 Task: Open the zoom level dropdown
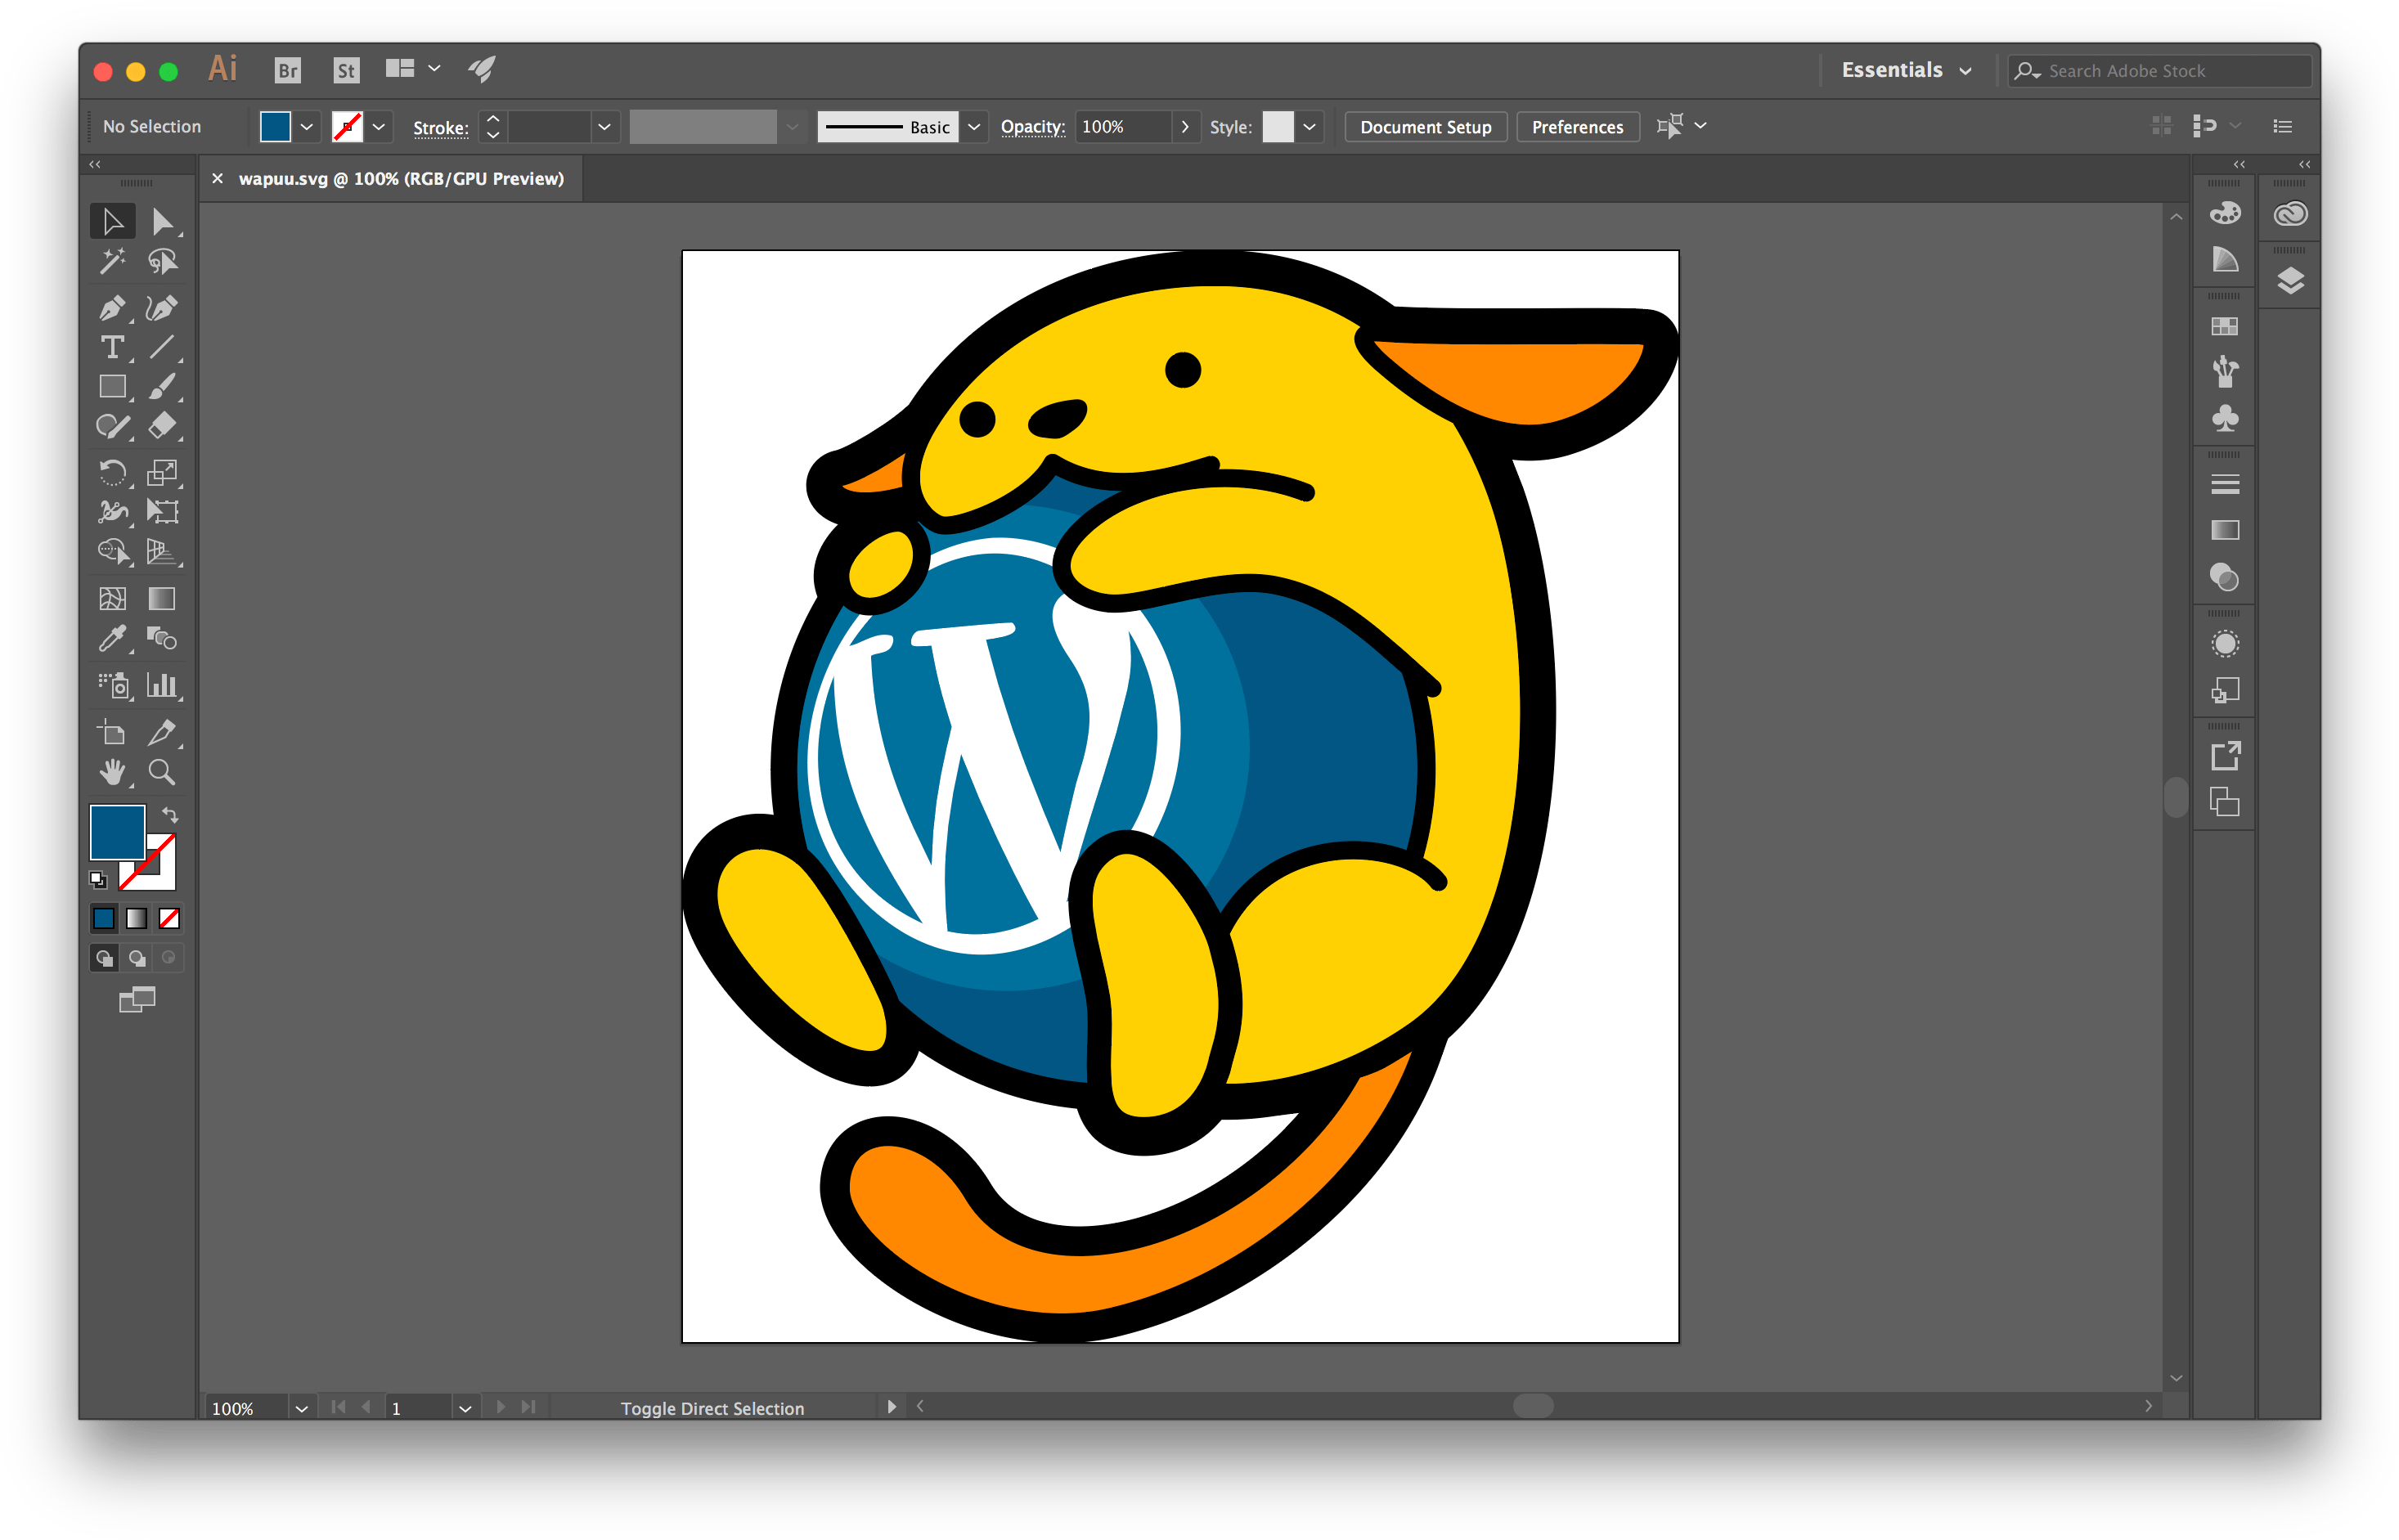[300, 1407]
